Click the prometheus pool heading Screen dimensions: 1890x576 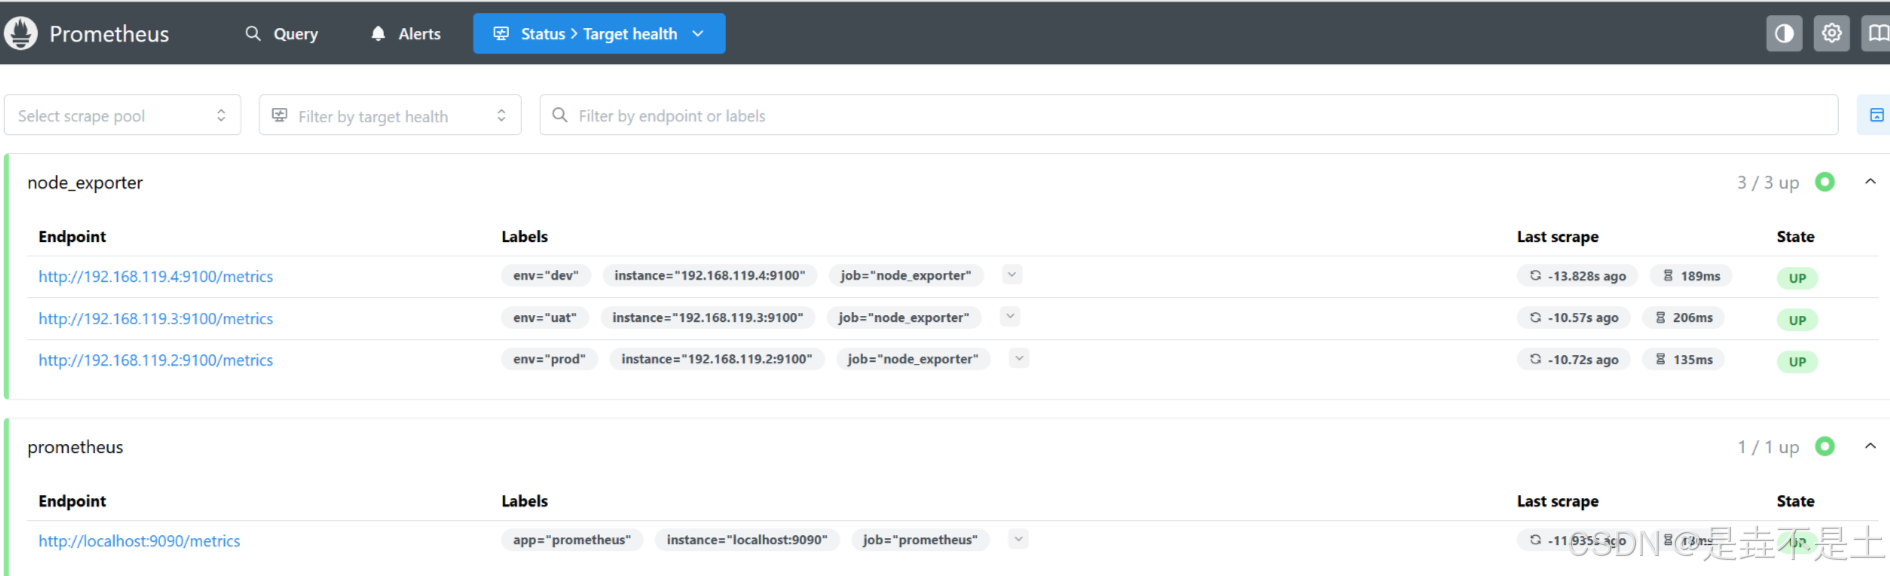tap(75, 447)
